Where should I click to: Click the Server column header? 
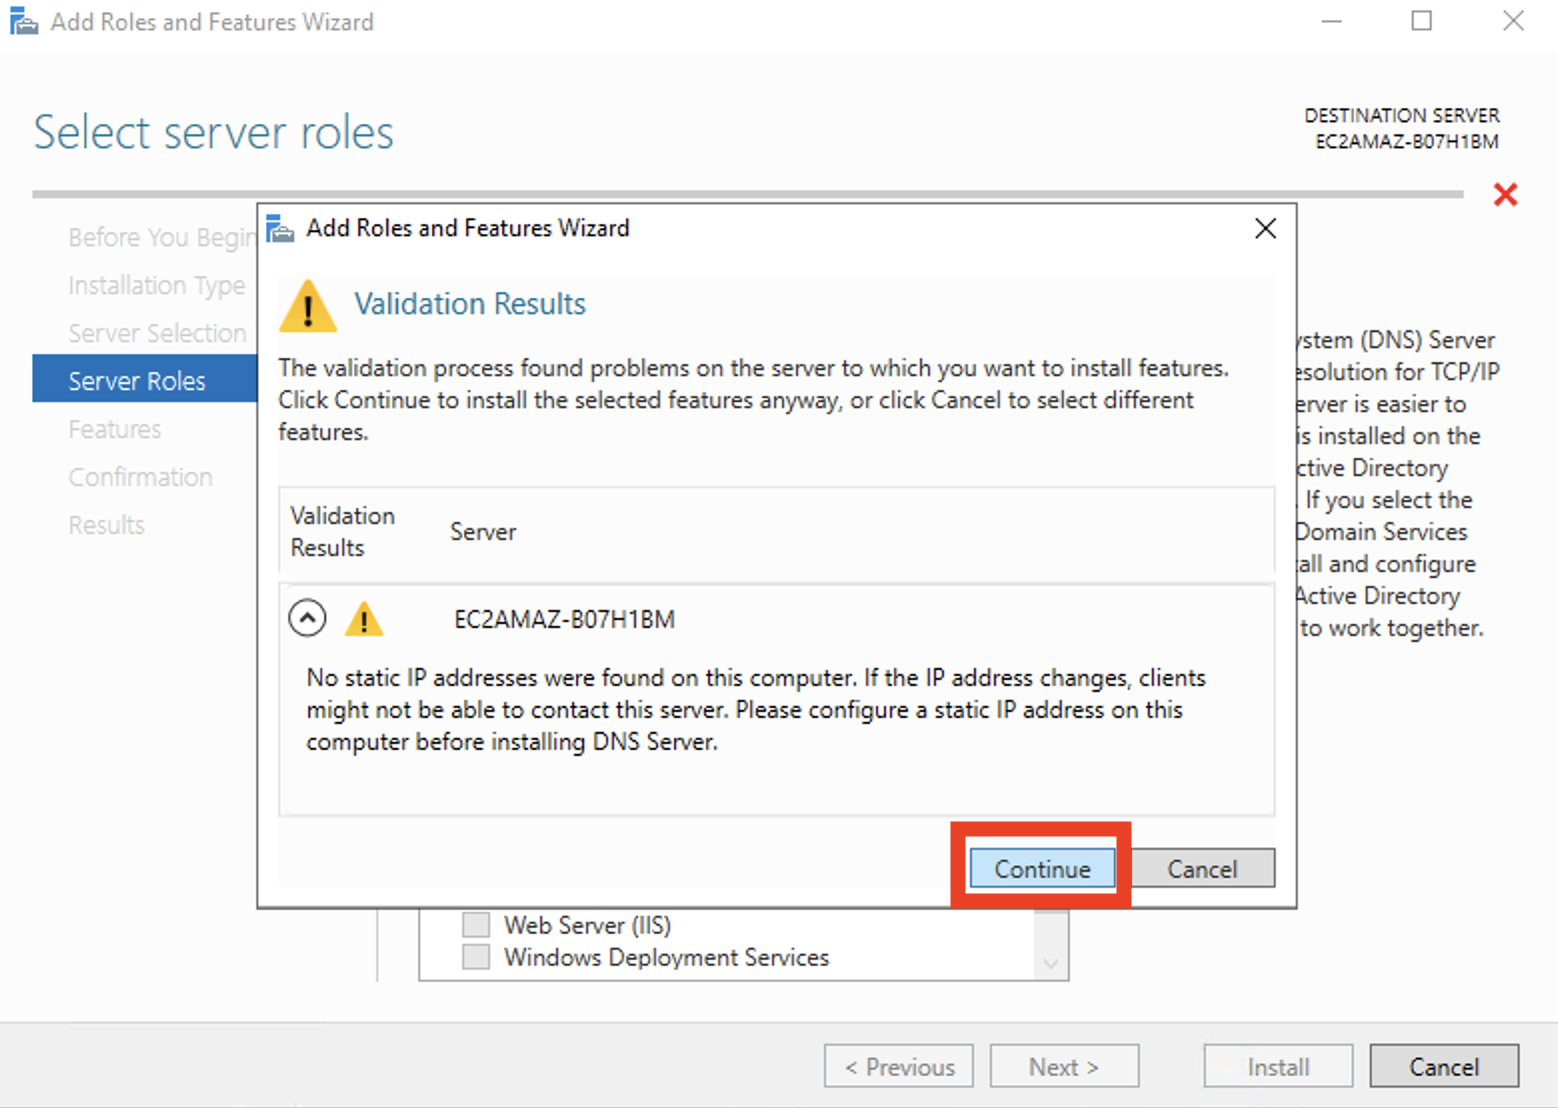pyautogui.click(x=483, y=531)
